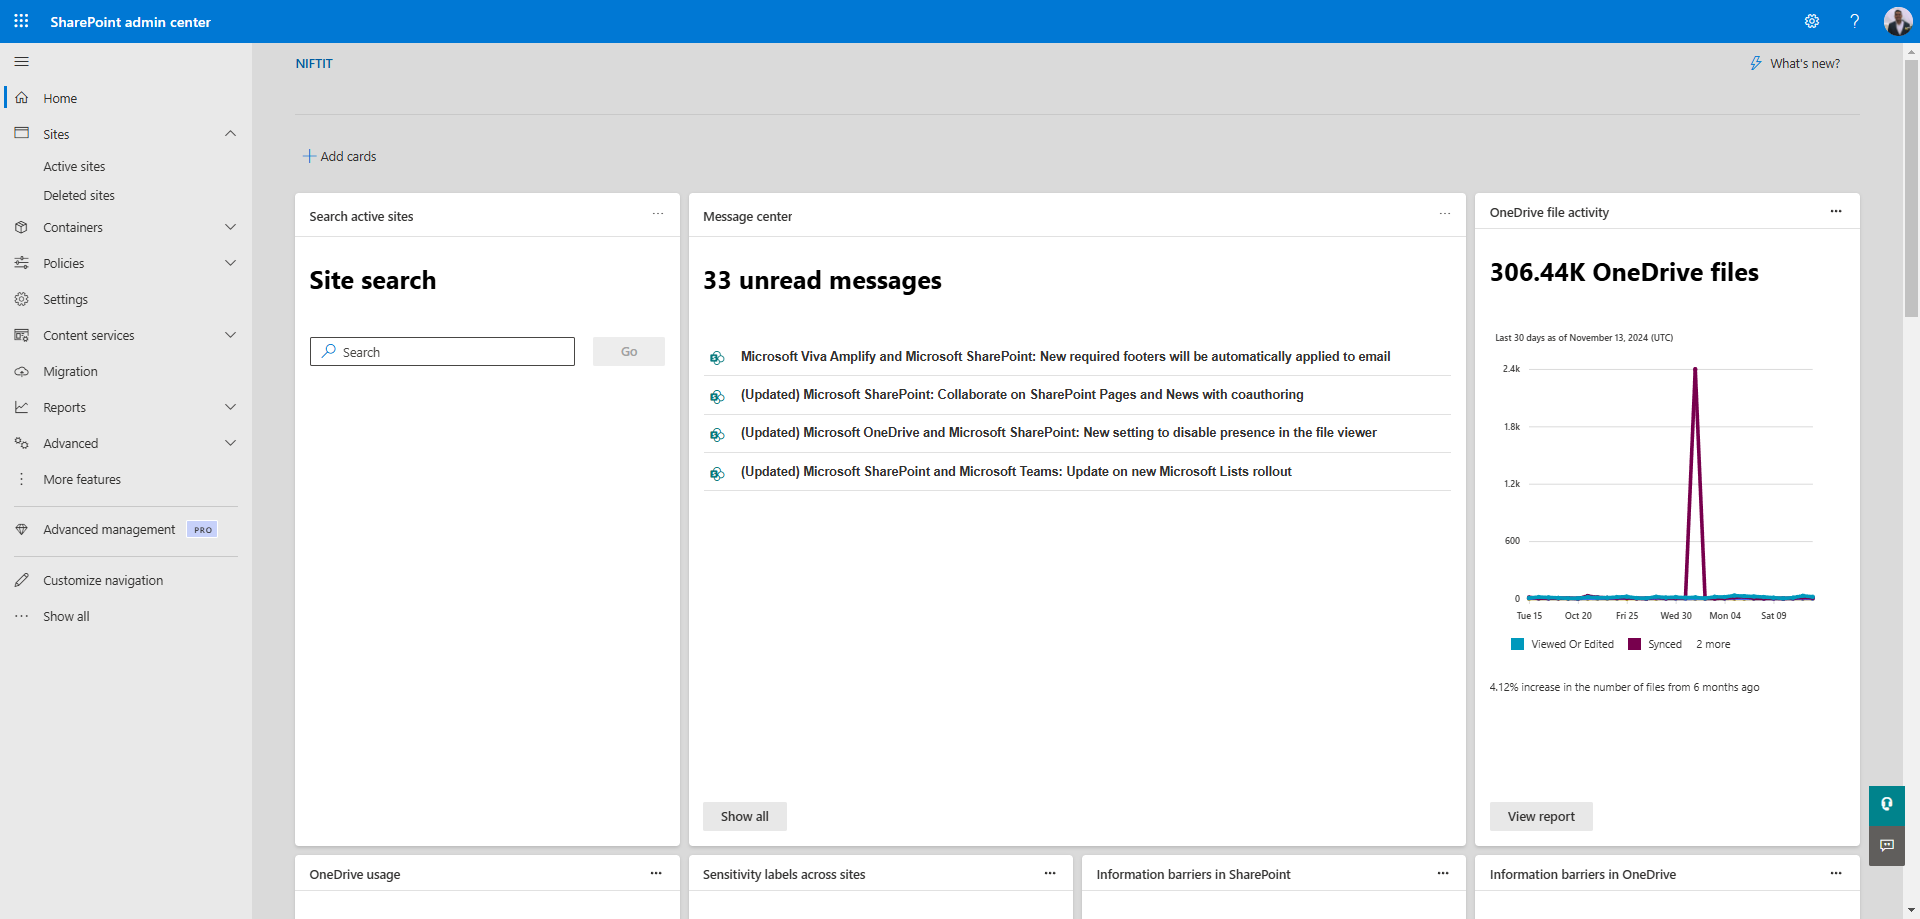
Task: Click the feedback chat floating button
Action: pyautogui.click(x=1887, y=846)
